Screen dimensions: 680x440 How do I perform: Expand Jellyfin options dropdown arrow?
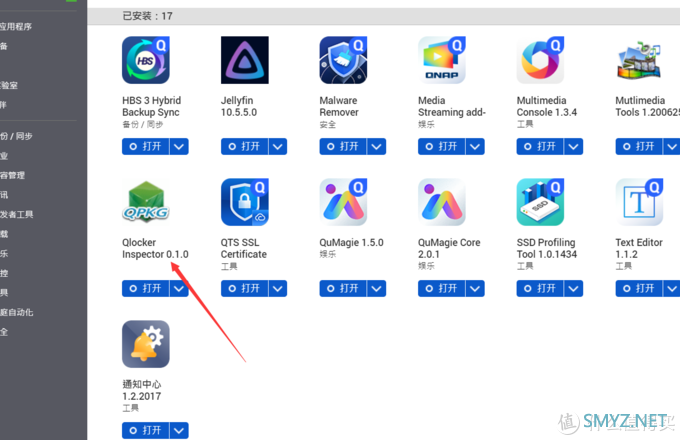pyautogui.click(x=278, y=147)
